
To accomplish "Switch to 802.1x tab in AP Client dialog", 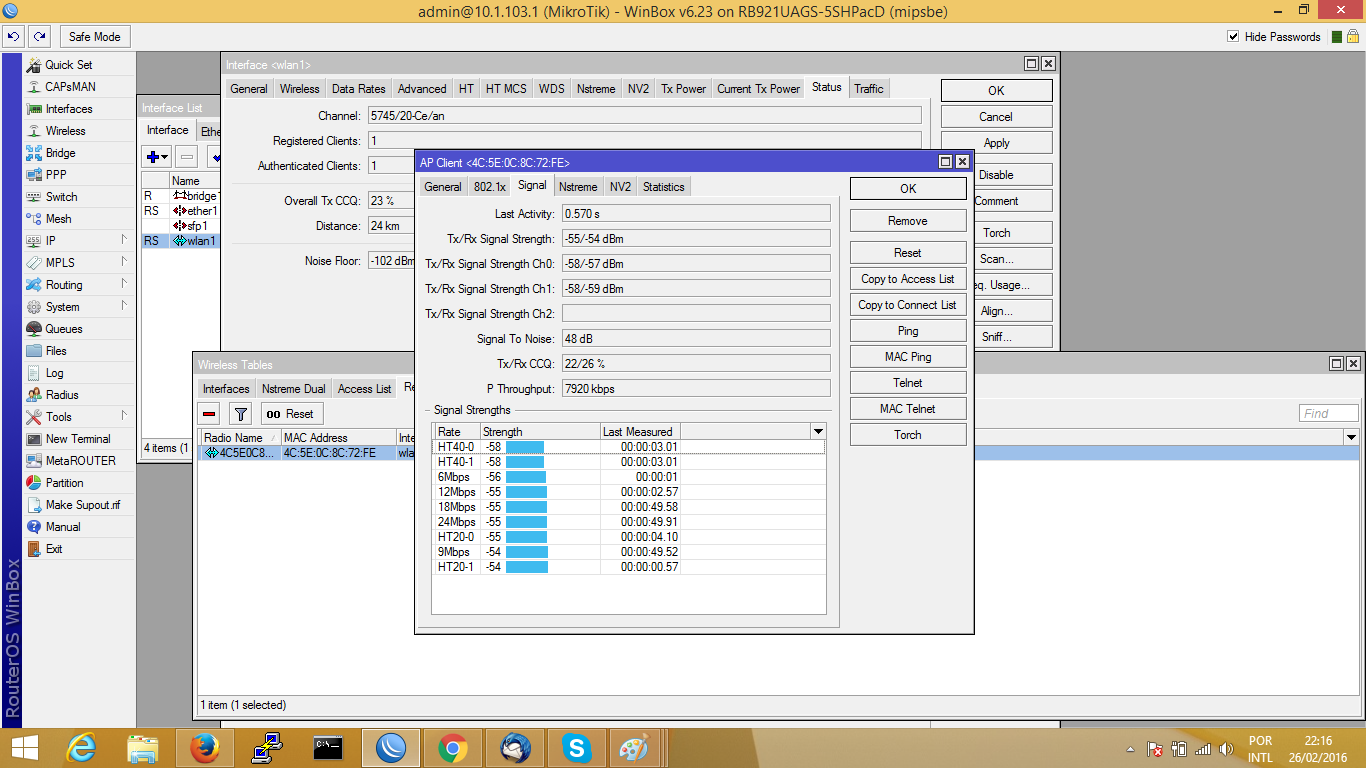I will 490,187.
